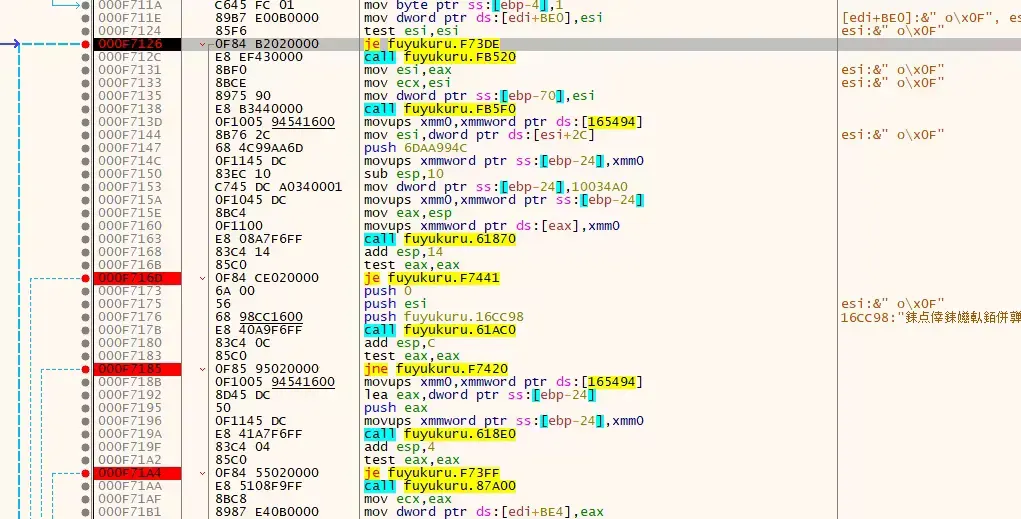The height and width of the screenshot is (519, 1021).
Task: Toggle the breakpoint dot at 000F71A4
Action: (85, 473)
